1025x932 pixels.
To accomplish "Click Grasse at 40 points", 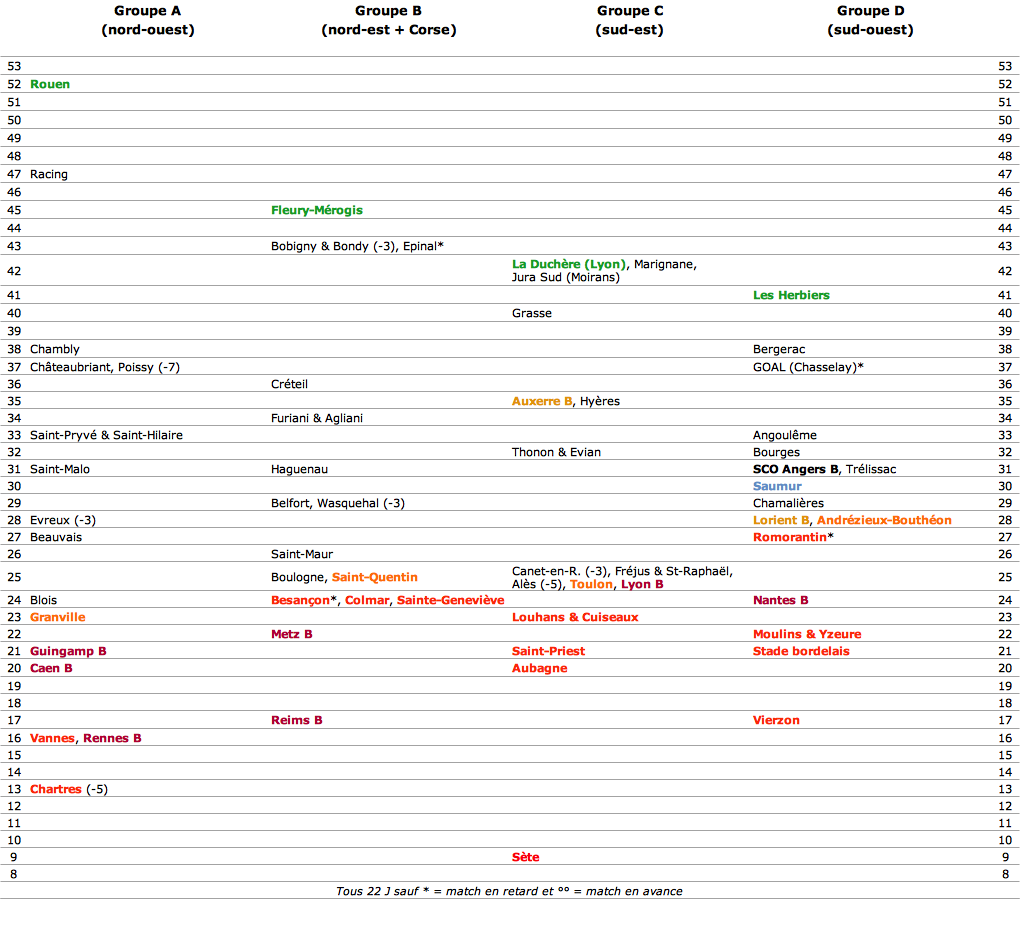I will click(531, 314).
